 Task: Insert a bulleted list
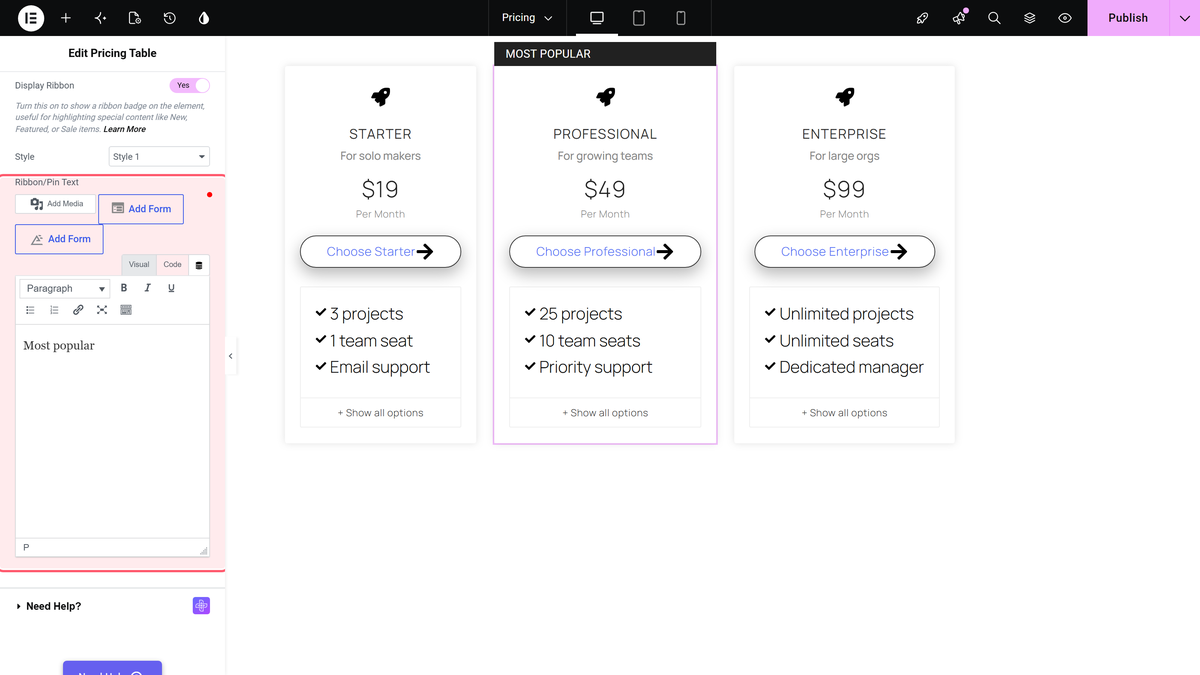point(31,310)
